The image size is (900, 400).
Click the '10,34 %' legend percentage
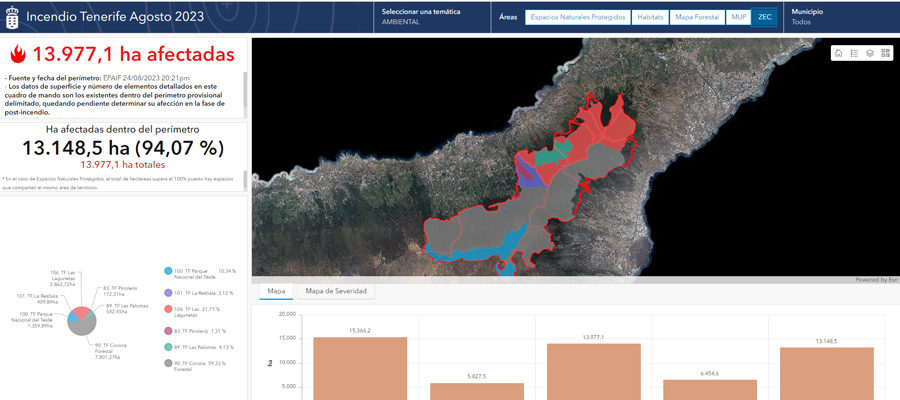click(x=227, y=270)
